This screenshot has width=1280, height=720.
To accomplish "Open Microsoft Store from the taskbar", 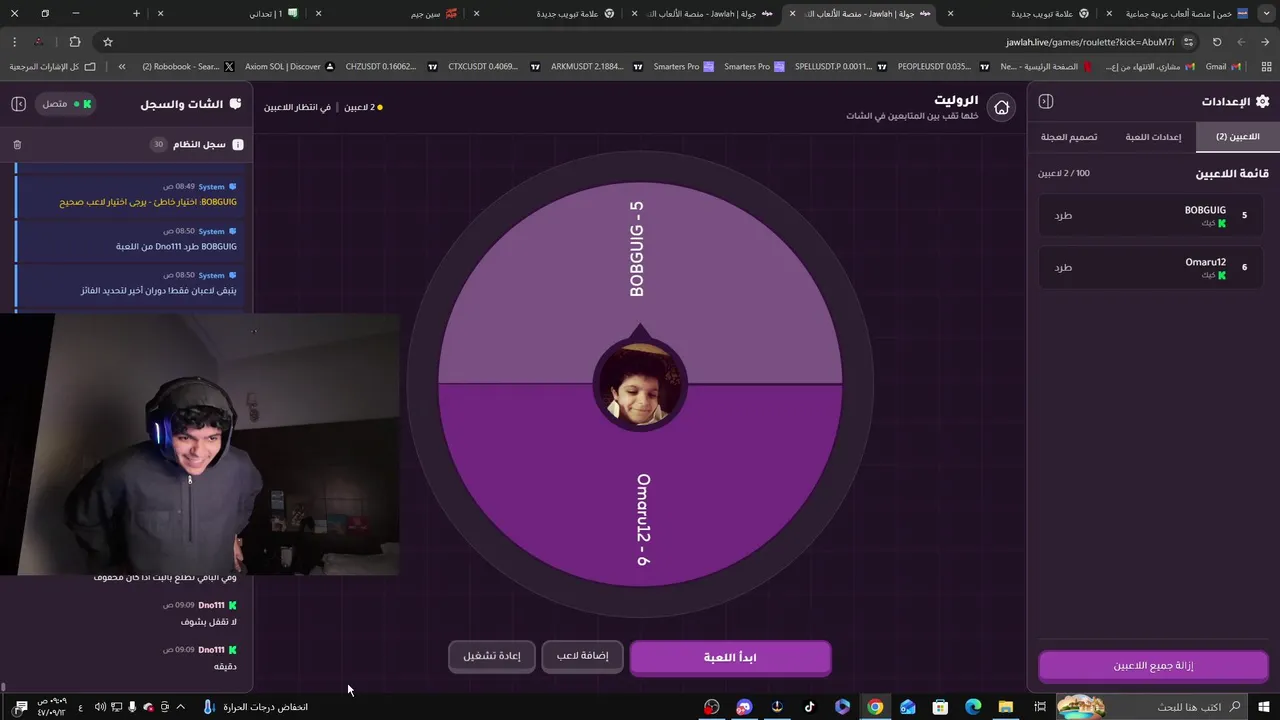I will pyautogui.click(x=940, y=707).
